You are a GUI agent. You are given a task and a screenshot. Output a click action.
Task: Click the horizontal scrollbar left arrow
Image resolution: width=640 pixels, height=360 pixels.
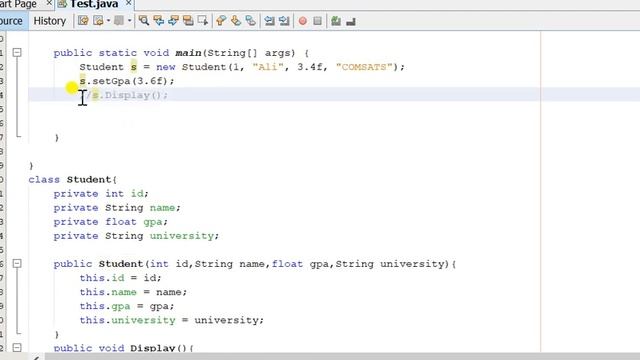tap(36, 357)
